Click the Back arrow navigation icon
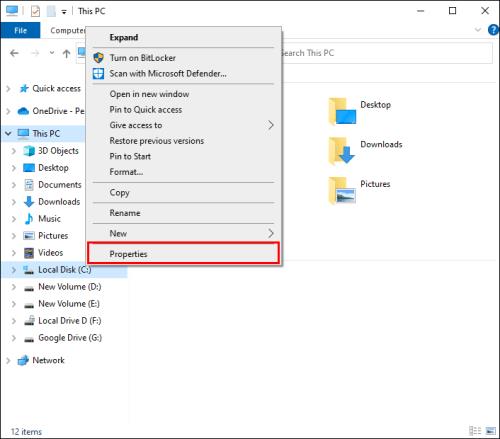Screen dimensions: 500x439 click(14, 53)
